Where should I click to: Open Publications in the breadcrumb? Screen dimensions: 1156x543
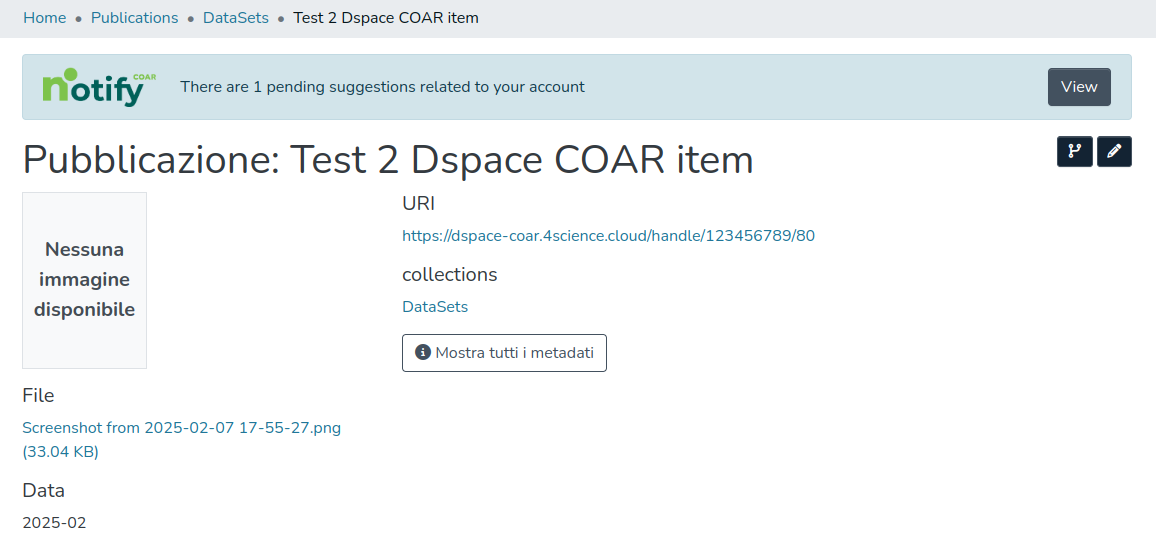pyautogui.click(x=134, y=18)
